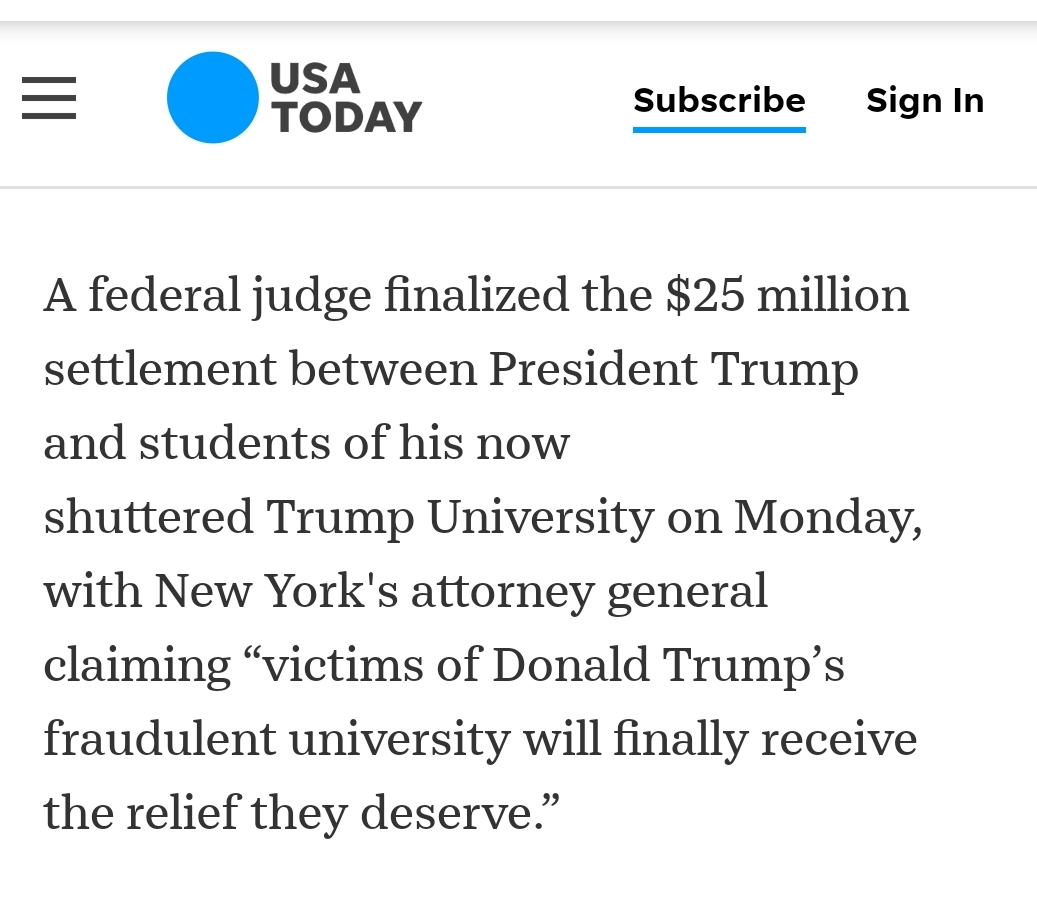1037x902 pixels.
Task: Open the hamburger navigation menu
Action: coord(49,98)
